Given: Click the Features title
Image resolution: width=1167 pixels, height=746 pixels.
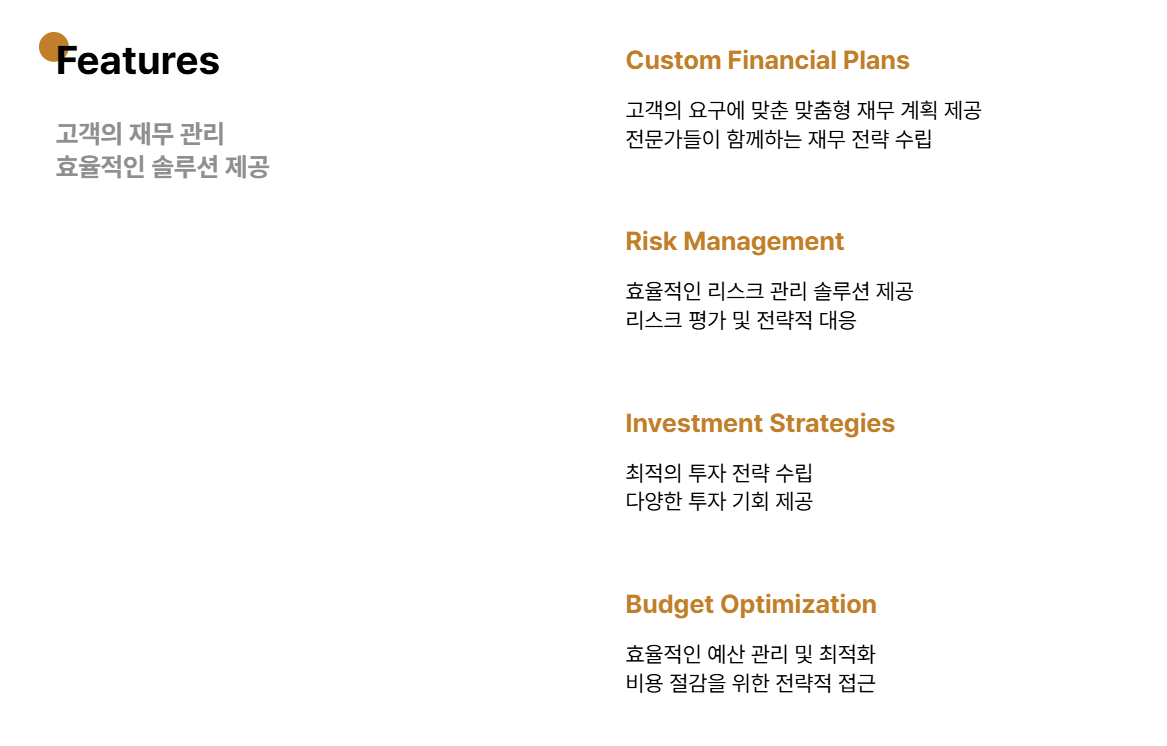Looking at the screenshot, I should (138, 61).
